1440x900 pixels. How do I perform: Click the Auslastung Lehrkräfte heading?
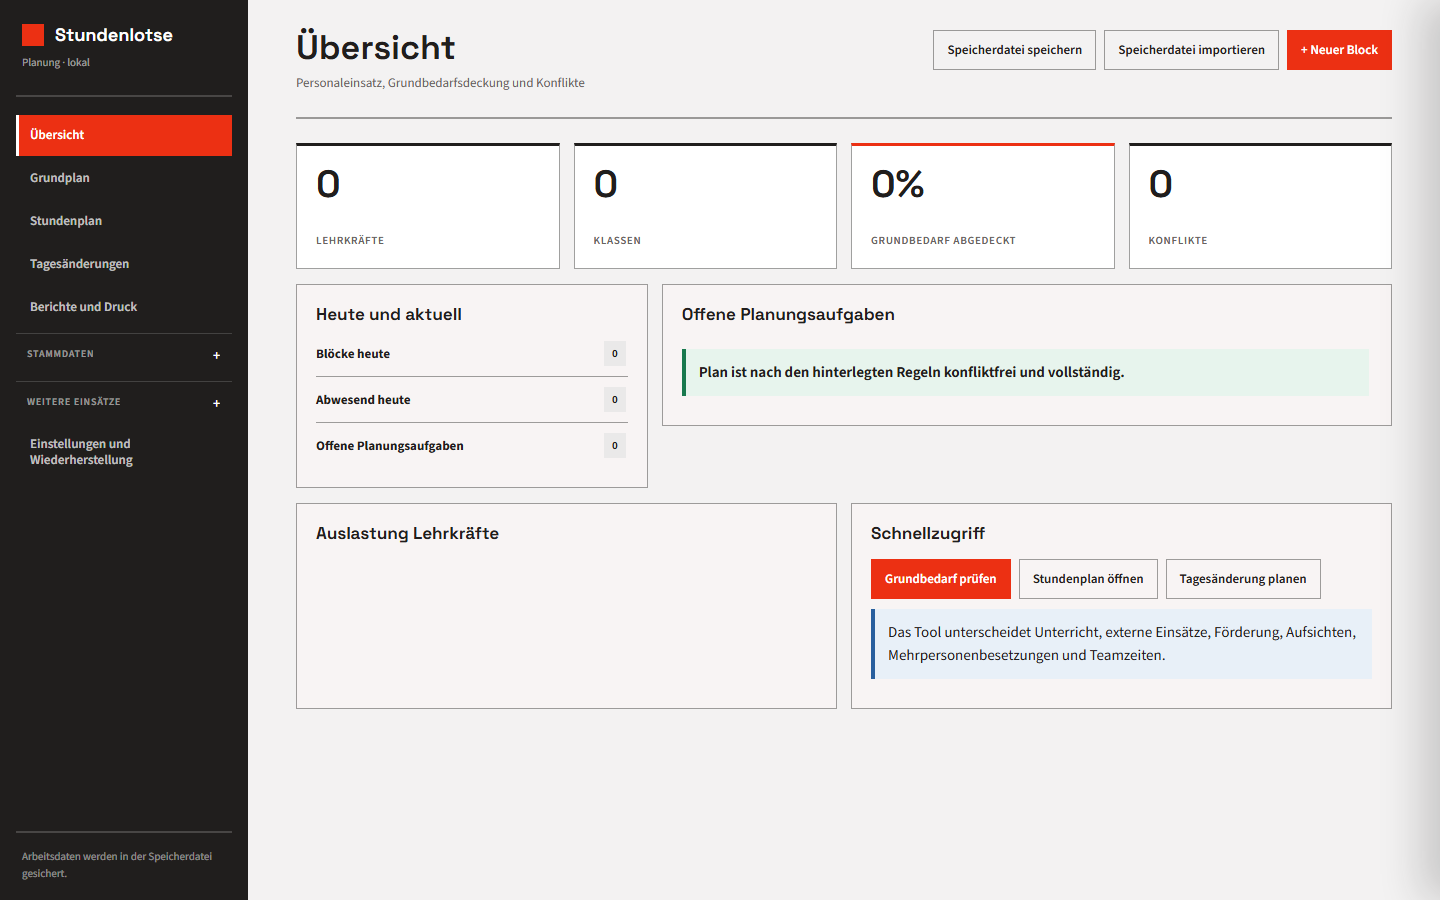tap(407, 534)
